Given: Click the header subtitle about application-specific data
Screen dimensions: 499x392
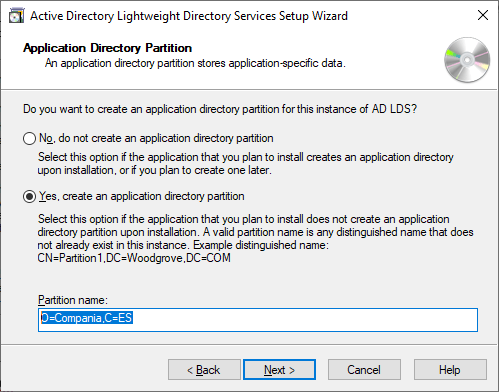Looking at the screenshot, I should tap(195, 63).
